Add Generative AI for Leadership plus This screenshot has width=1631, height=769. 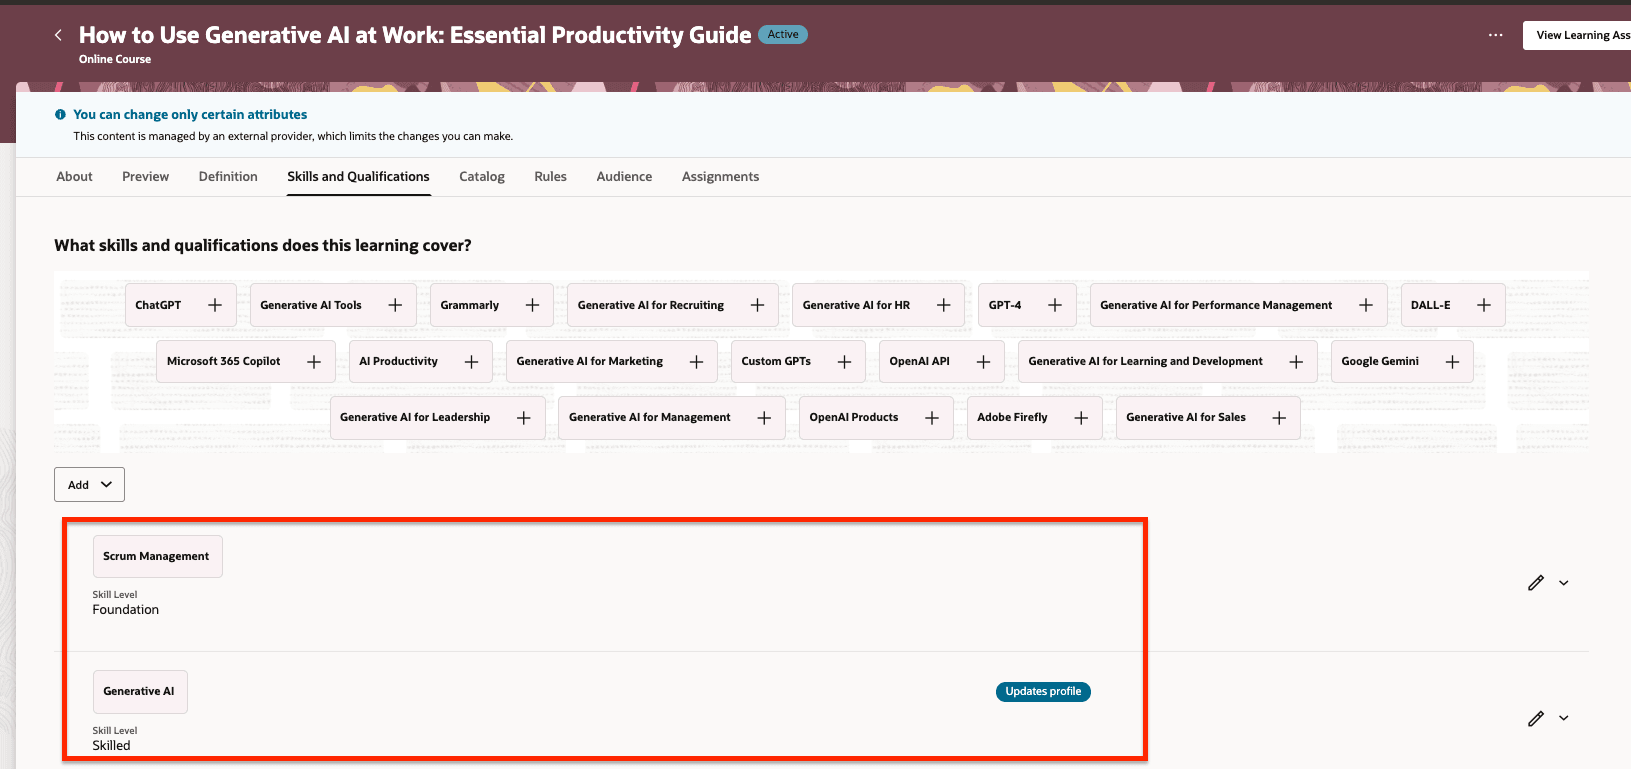(x=523, y=418)
